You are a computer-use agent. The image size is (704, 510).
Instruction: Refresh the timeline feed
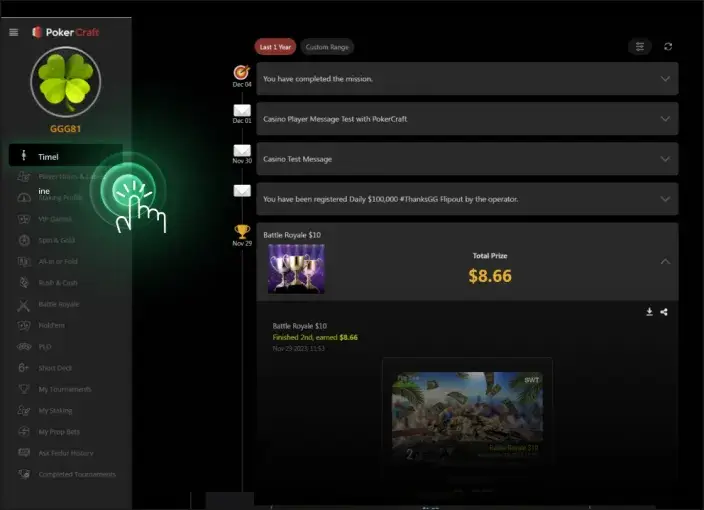click(x=668, y=47)
